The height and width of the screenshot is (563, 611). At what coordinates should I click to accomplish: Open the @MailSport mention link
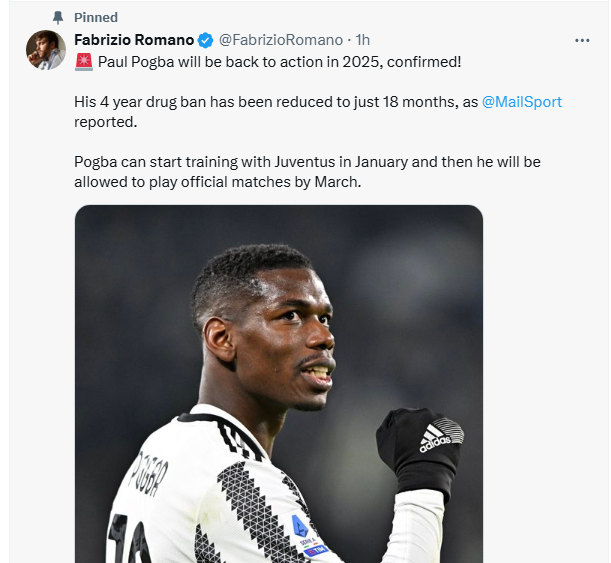(x=522, y=102)
